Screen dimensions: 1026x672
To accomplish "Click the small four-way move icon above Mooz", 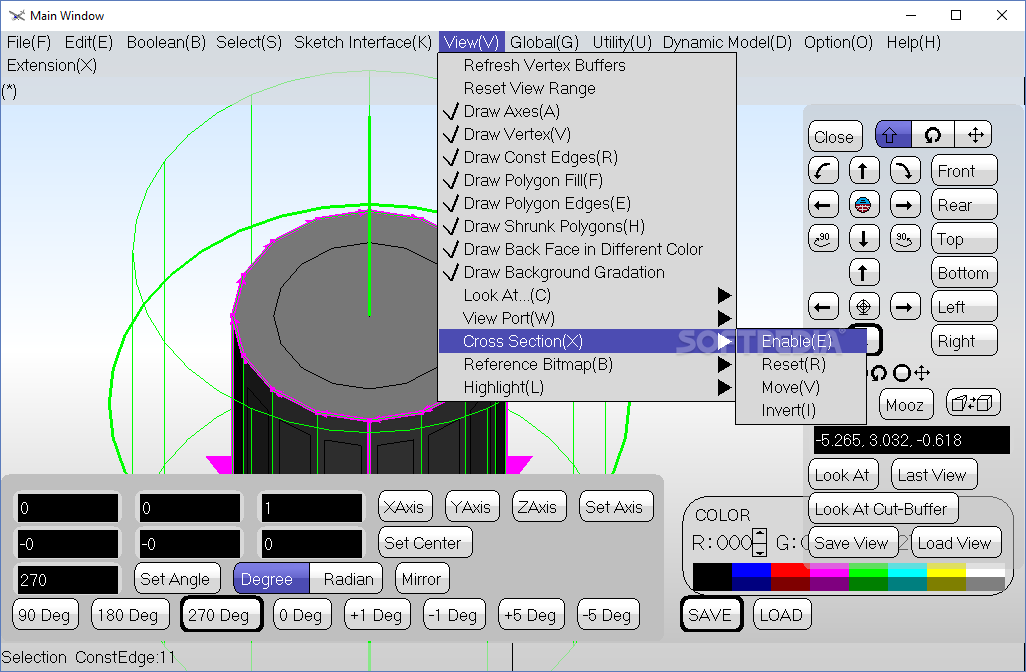I will [922, 373].
